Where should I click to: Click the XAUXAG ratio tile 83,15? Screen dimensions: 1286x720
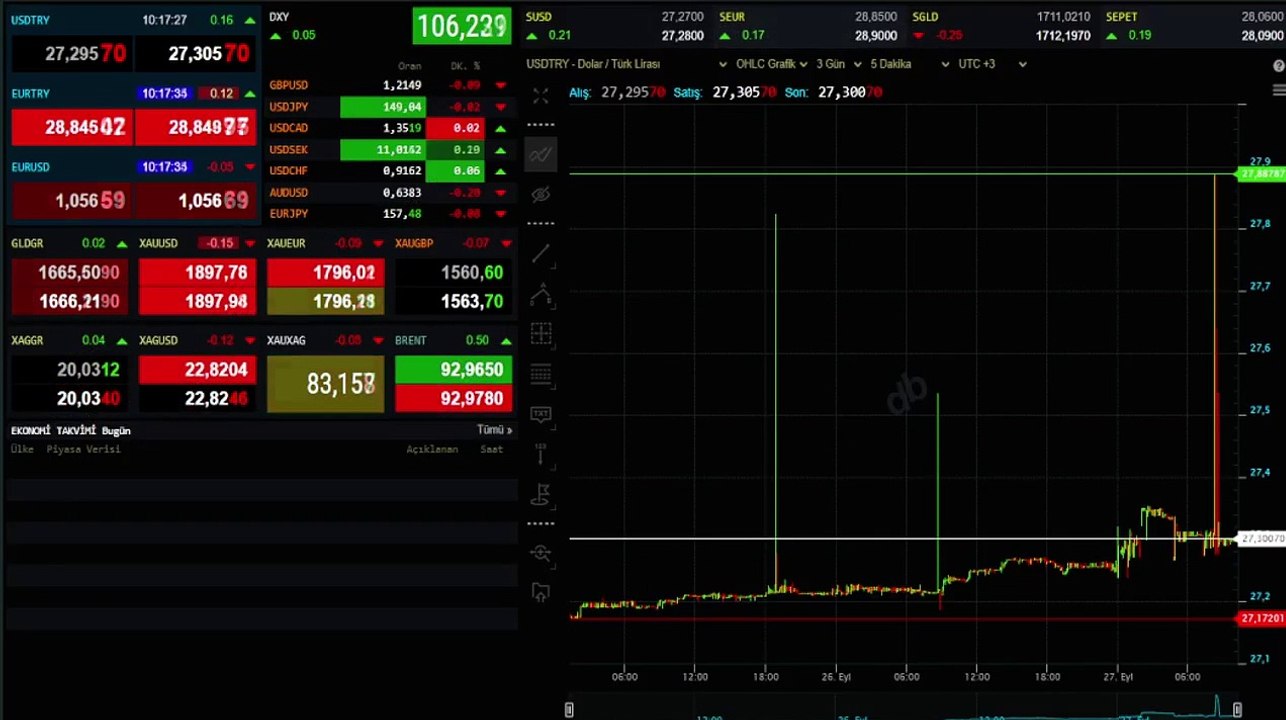pos(326,384)
